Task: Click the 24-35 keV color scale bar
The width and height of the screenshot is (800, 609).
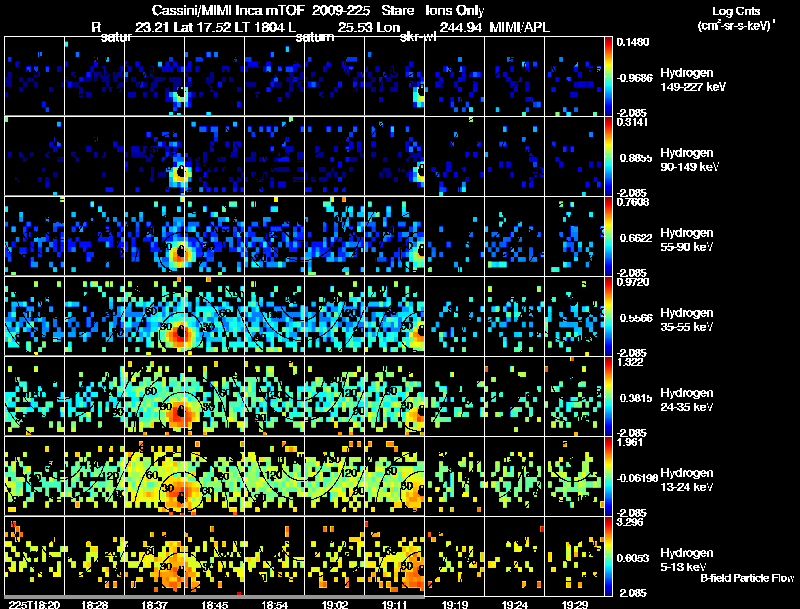Action: [608, 396]
